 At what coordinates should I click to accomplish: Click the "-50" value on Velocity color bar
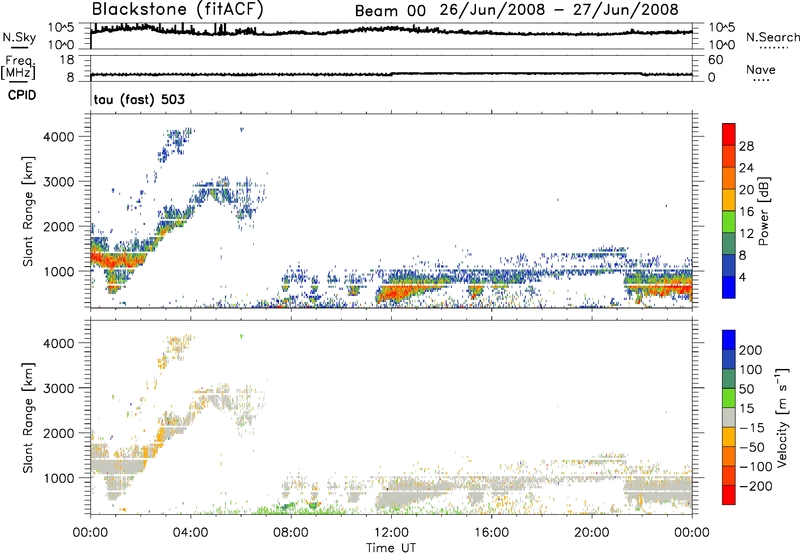(x=752, y=447)
